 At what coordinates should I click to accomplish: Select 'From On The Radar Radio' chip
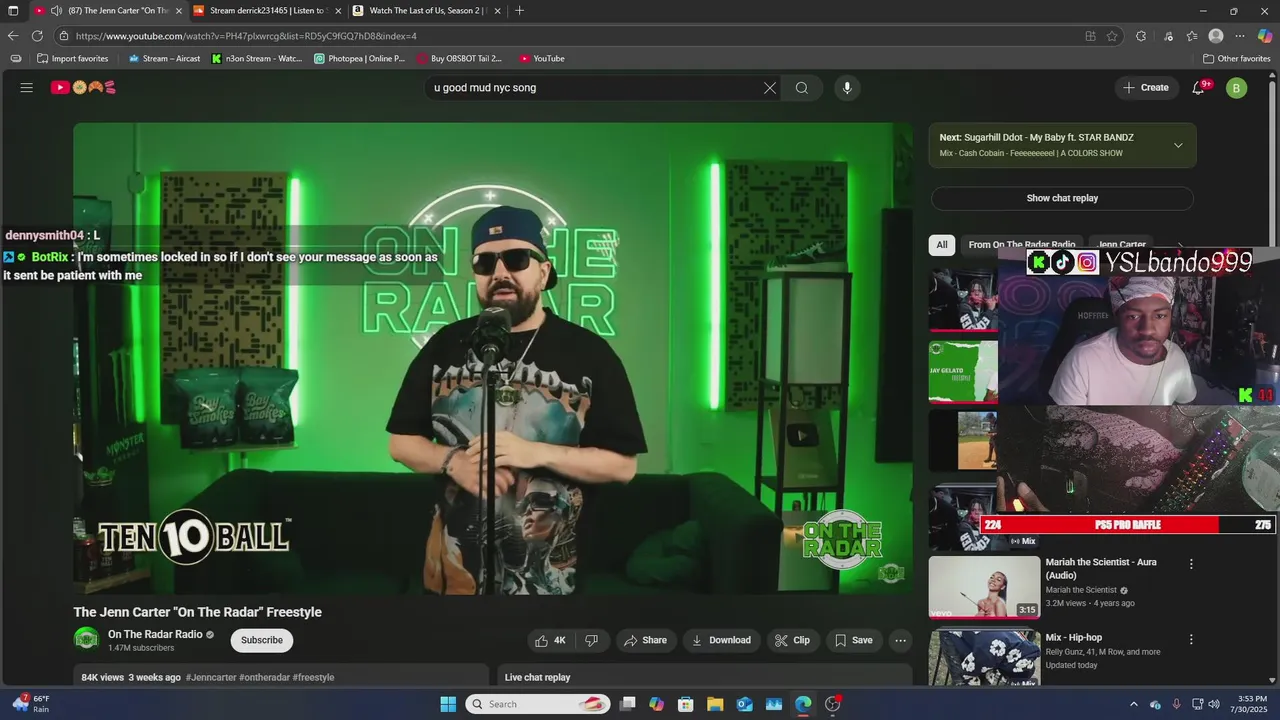(1022, 244)
